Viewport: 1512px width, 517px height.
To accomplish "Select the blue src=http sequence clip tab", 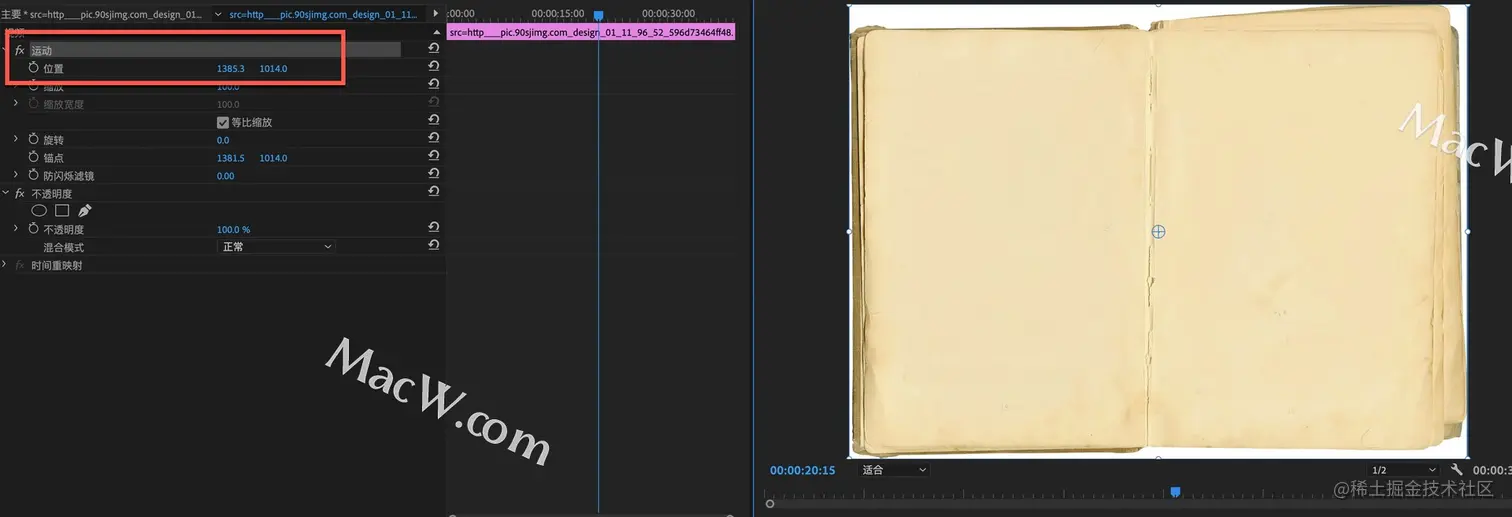I will pos(324,15).
